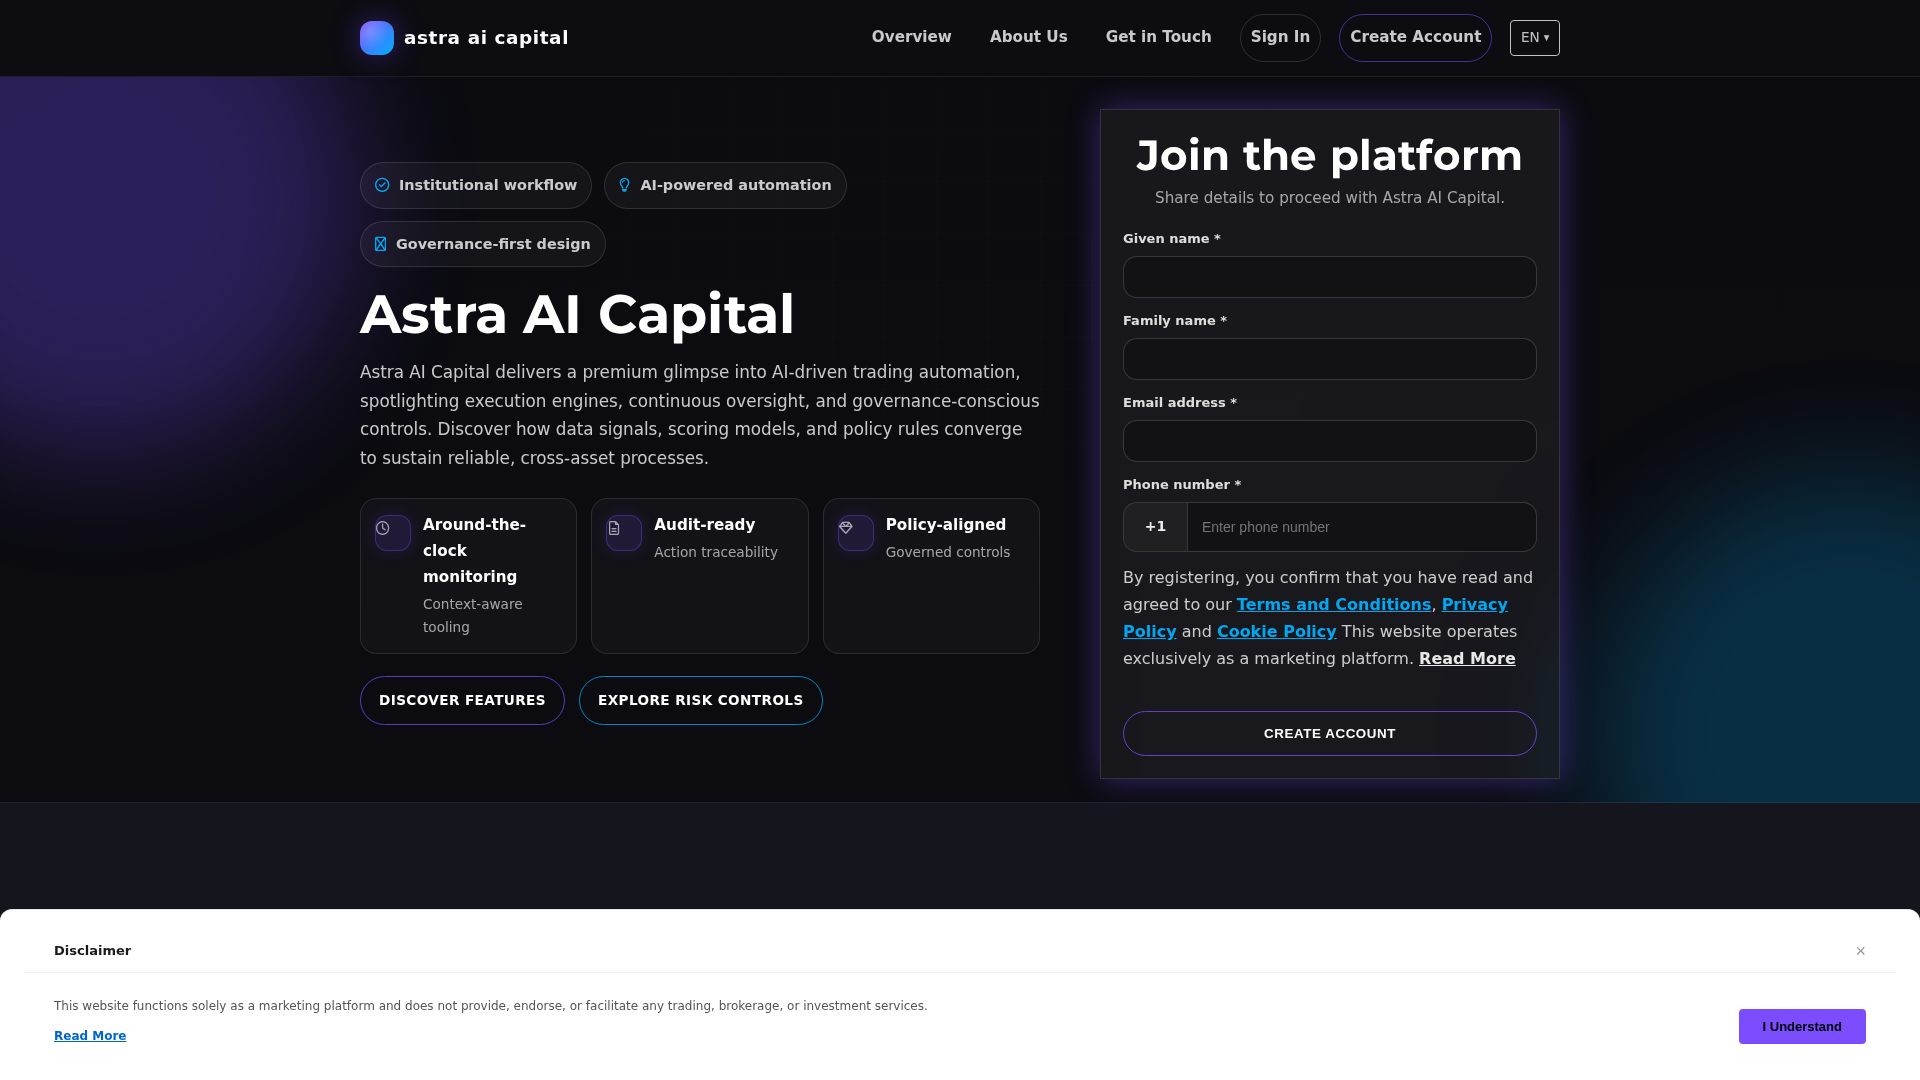Click the DISCOVER FEATURES button
1920x1080 pixels.
click(x=462, y=700)
